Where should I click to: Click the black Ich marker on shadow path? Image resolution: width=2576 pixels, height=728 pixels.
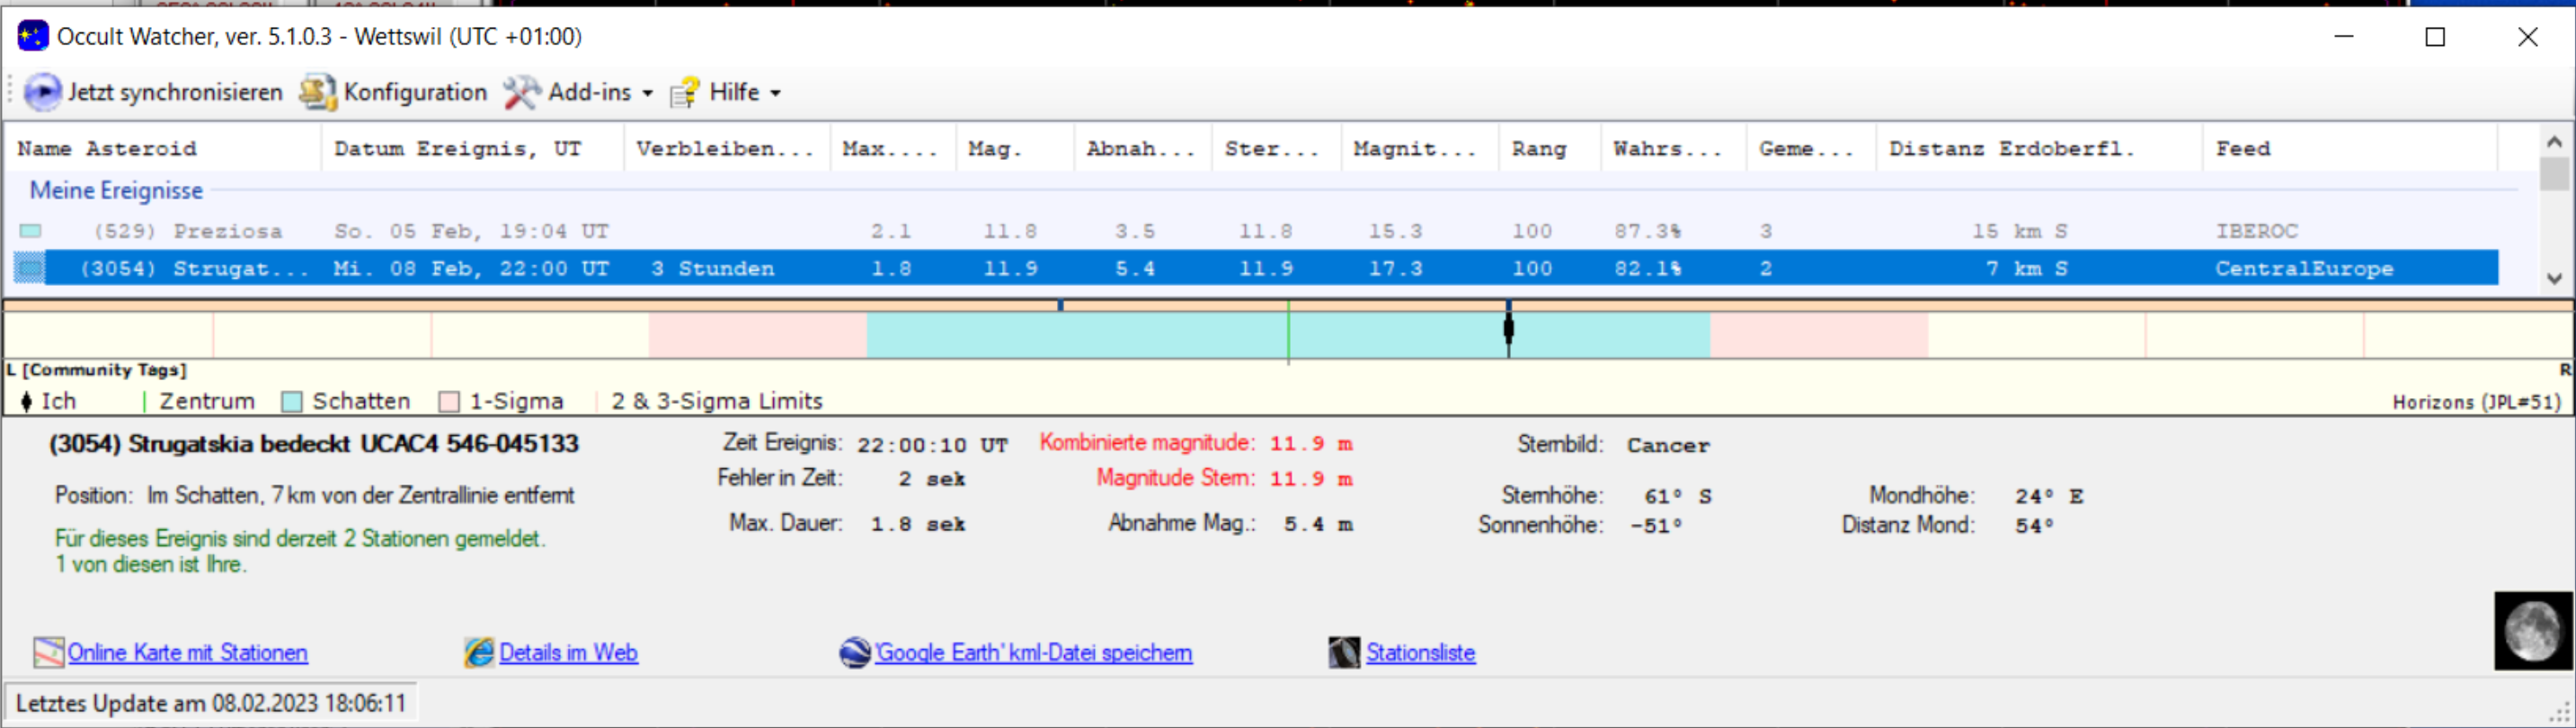(1509, 328)
